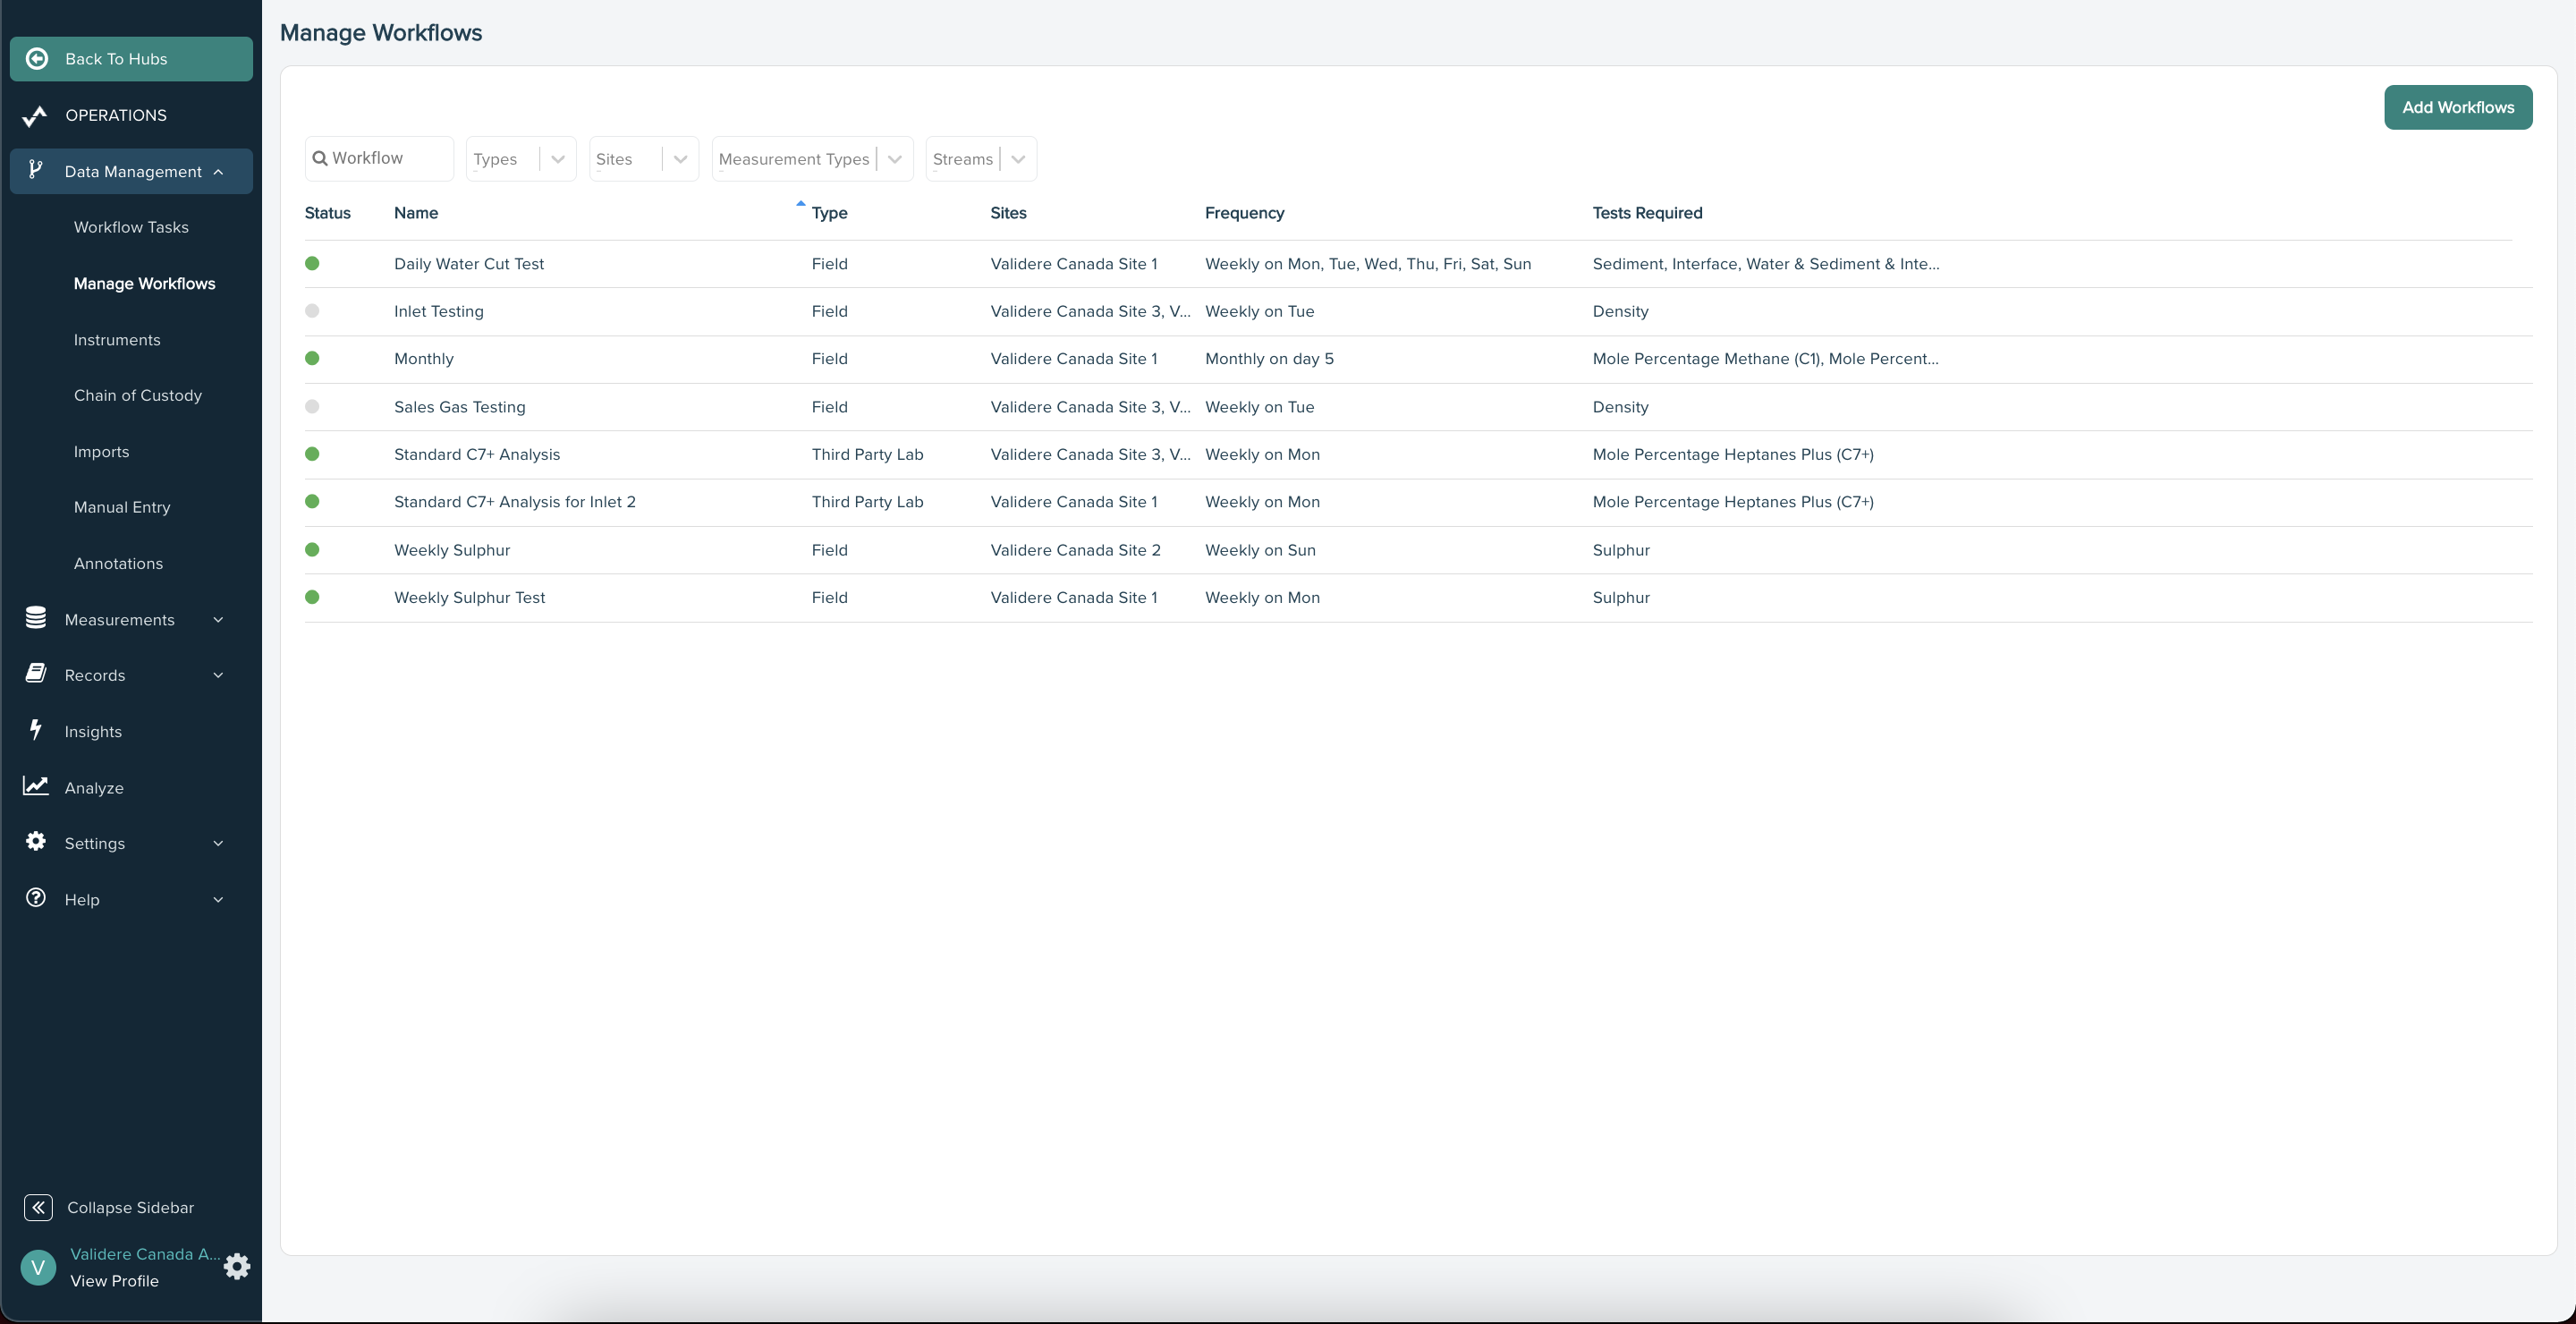The width and height of the screenshot is (2576, 1324).
Task: Click the Analyze chart icon
Action: coord(36,786)
